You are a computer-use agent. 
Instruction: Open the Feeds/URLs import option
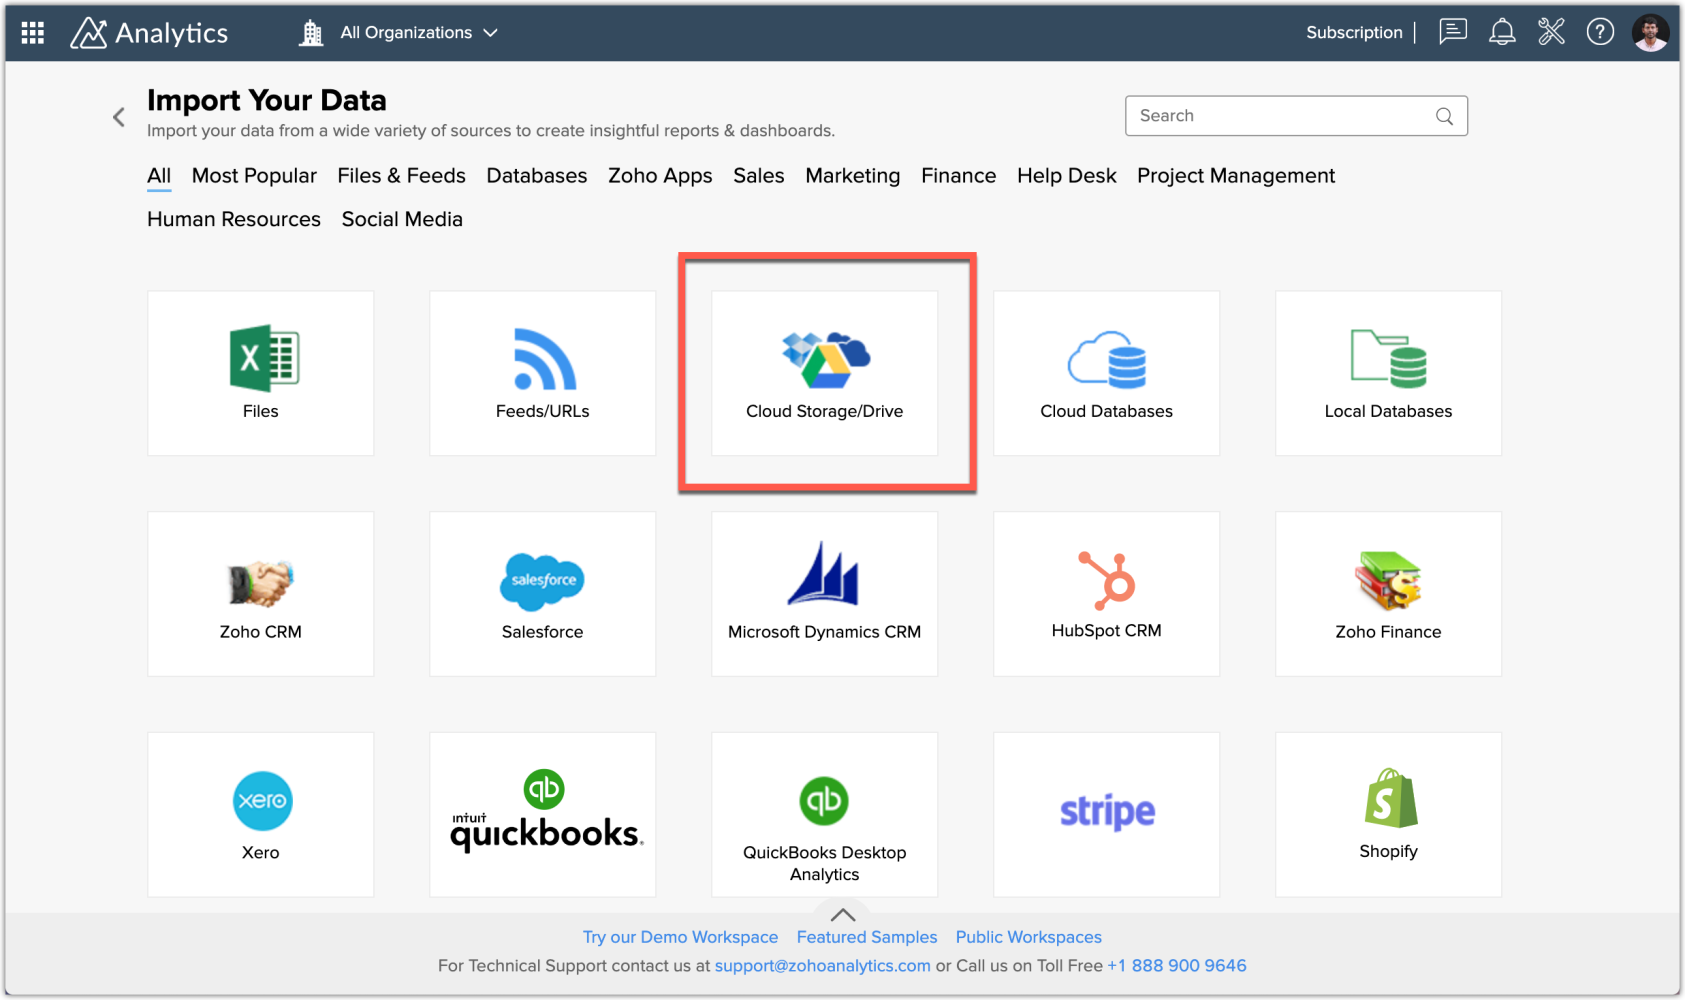[x=542, y=373]
